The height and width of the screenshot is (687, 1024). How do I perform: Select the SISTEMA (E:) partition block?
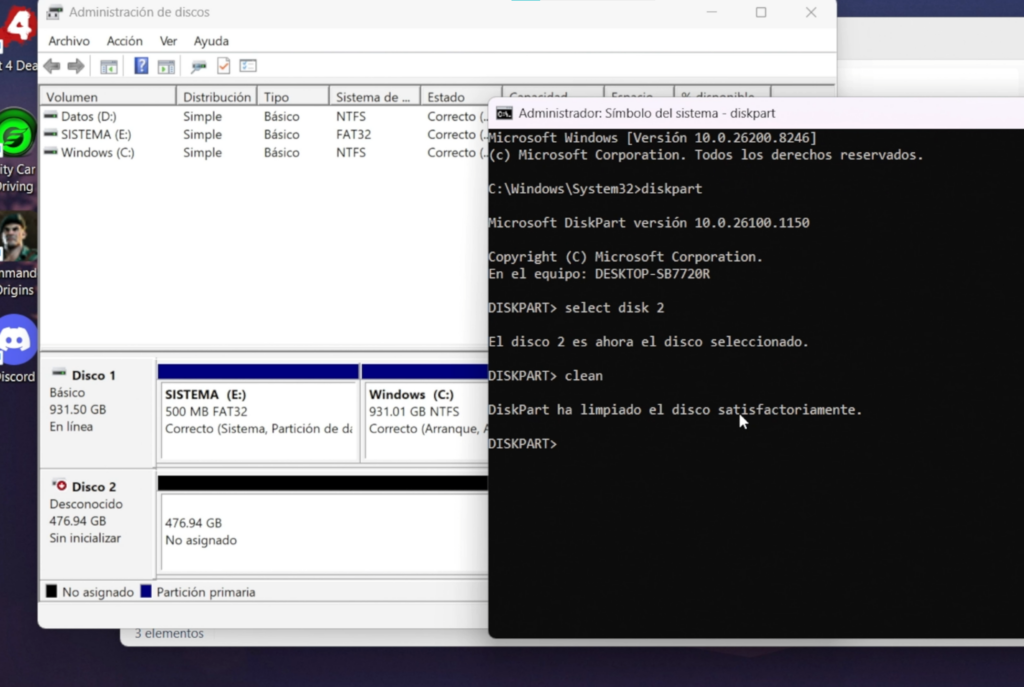coord(258,412)
